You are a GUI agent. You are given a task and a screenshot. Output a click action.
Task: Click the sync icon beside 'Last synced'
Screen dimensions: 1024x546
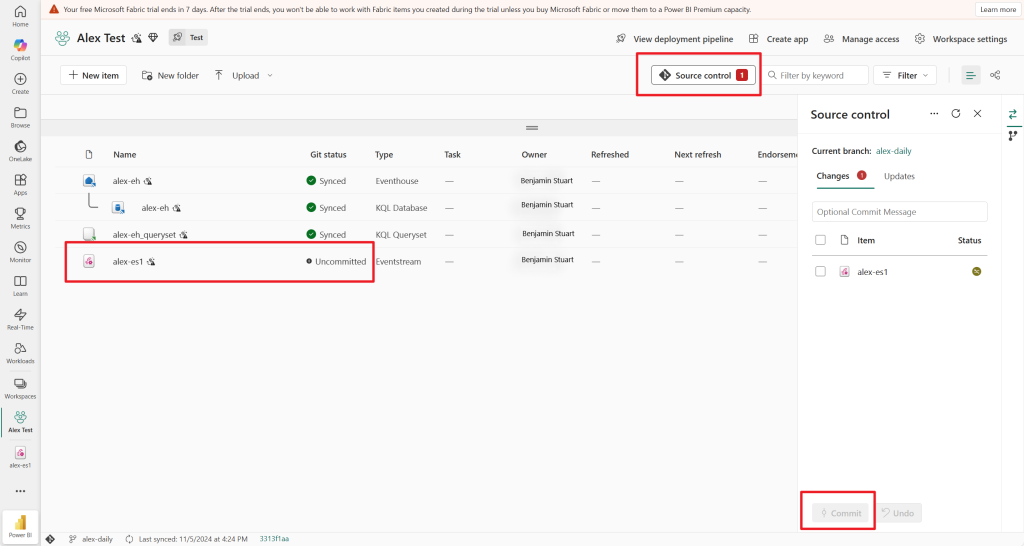pos(129,539)
